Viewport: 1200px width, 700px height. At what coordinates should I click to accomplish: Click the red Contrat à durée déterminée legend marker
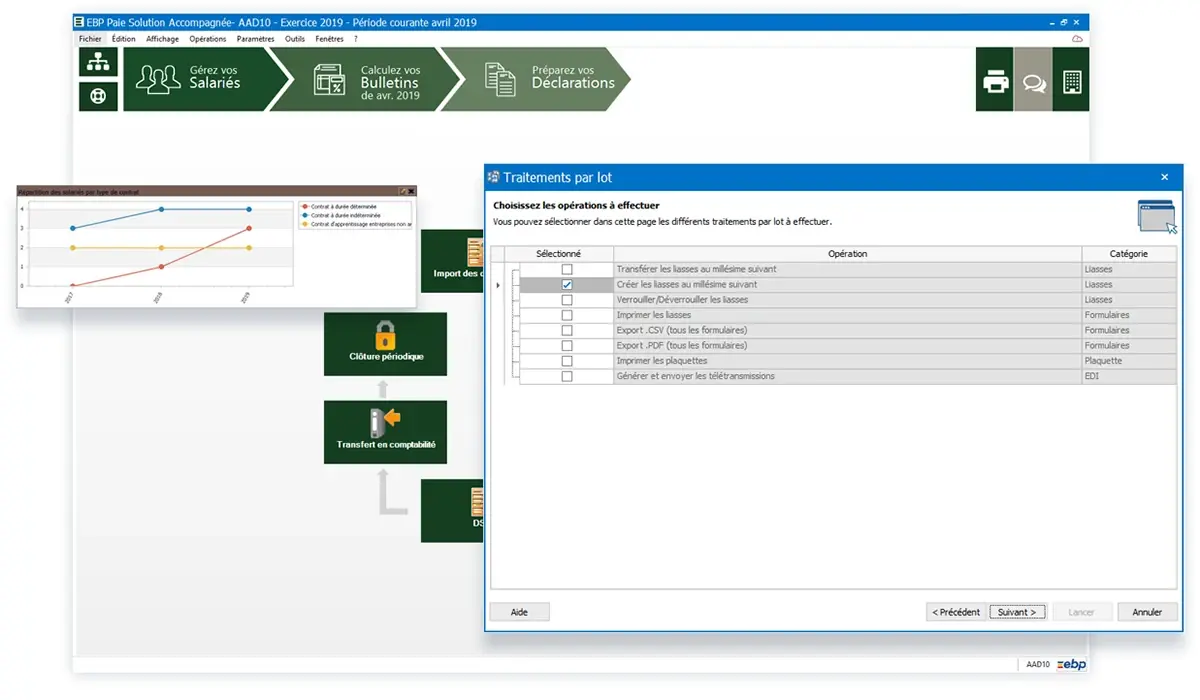click(x=305, y=206)
